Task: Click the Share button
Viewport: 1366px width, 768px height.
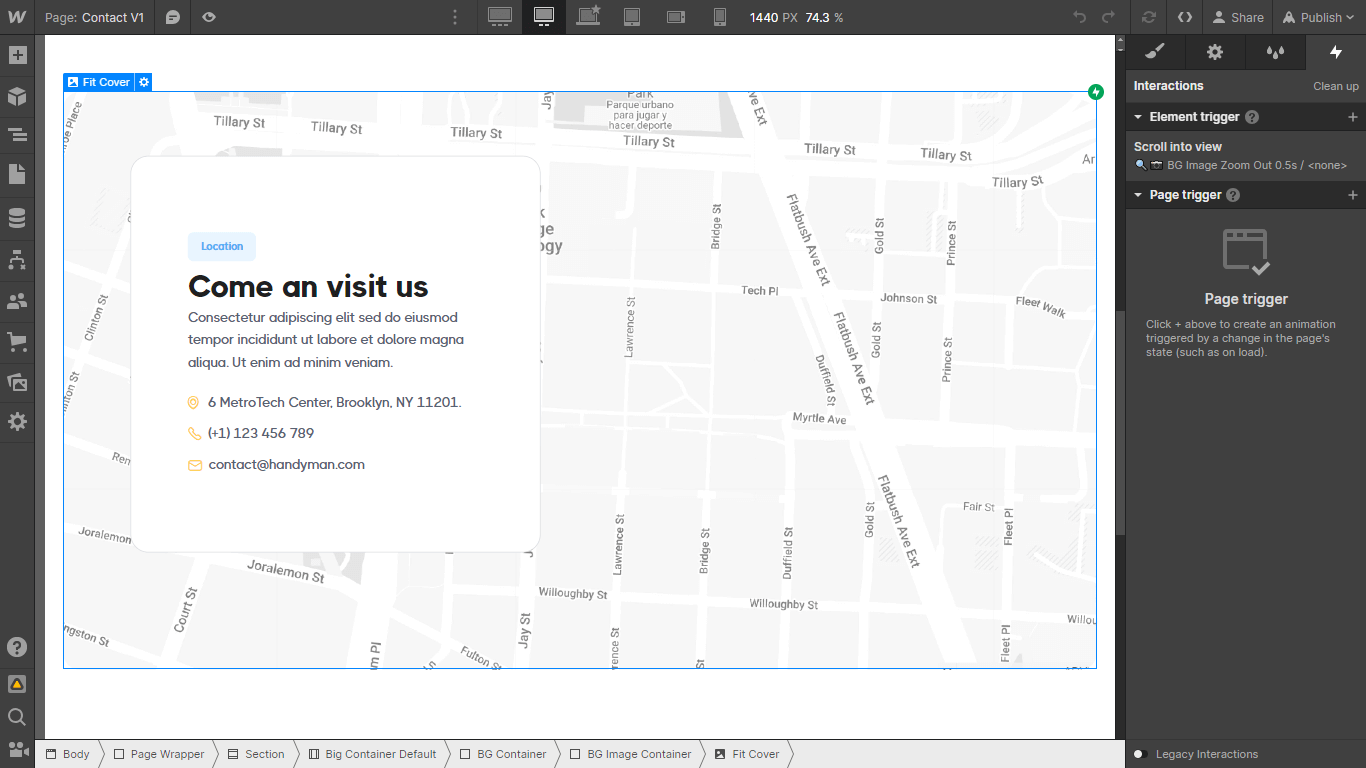Action: point(1238,17)
